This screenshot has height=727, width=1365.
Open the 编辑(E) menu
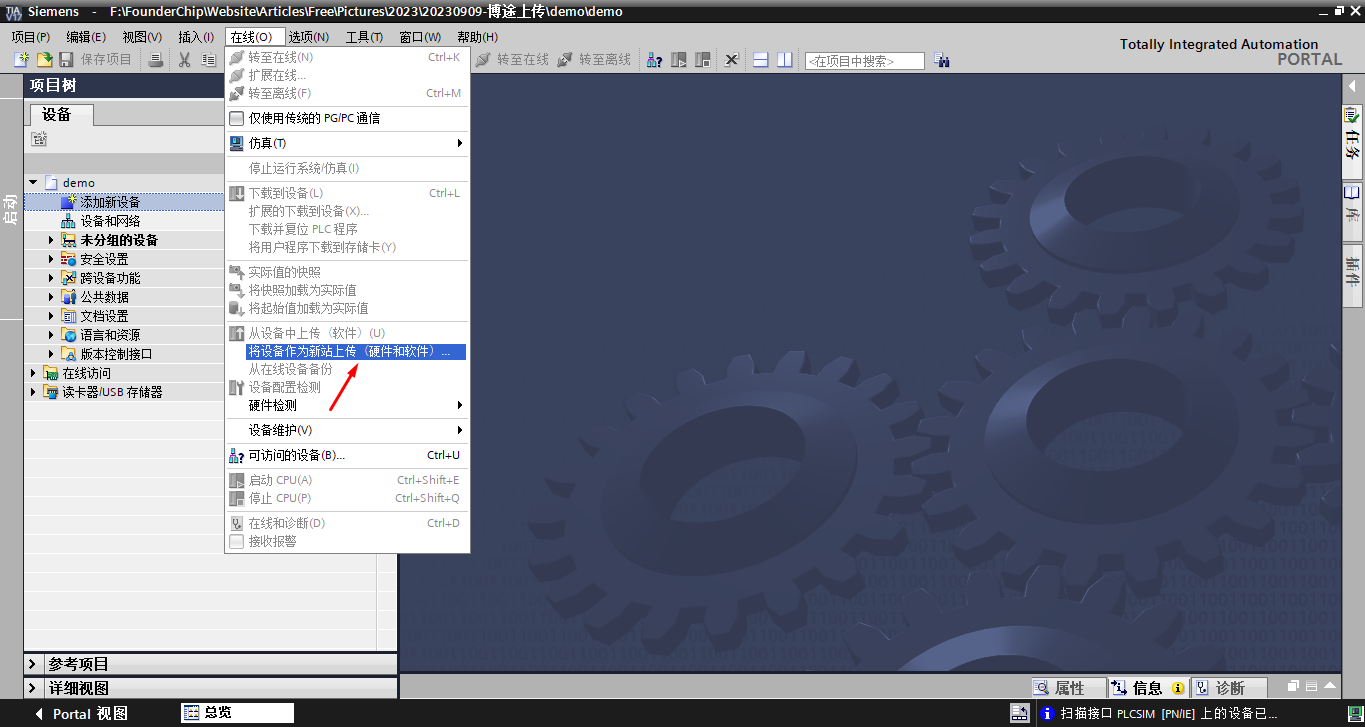[86, 37]
